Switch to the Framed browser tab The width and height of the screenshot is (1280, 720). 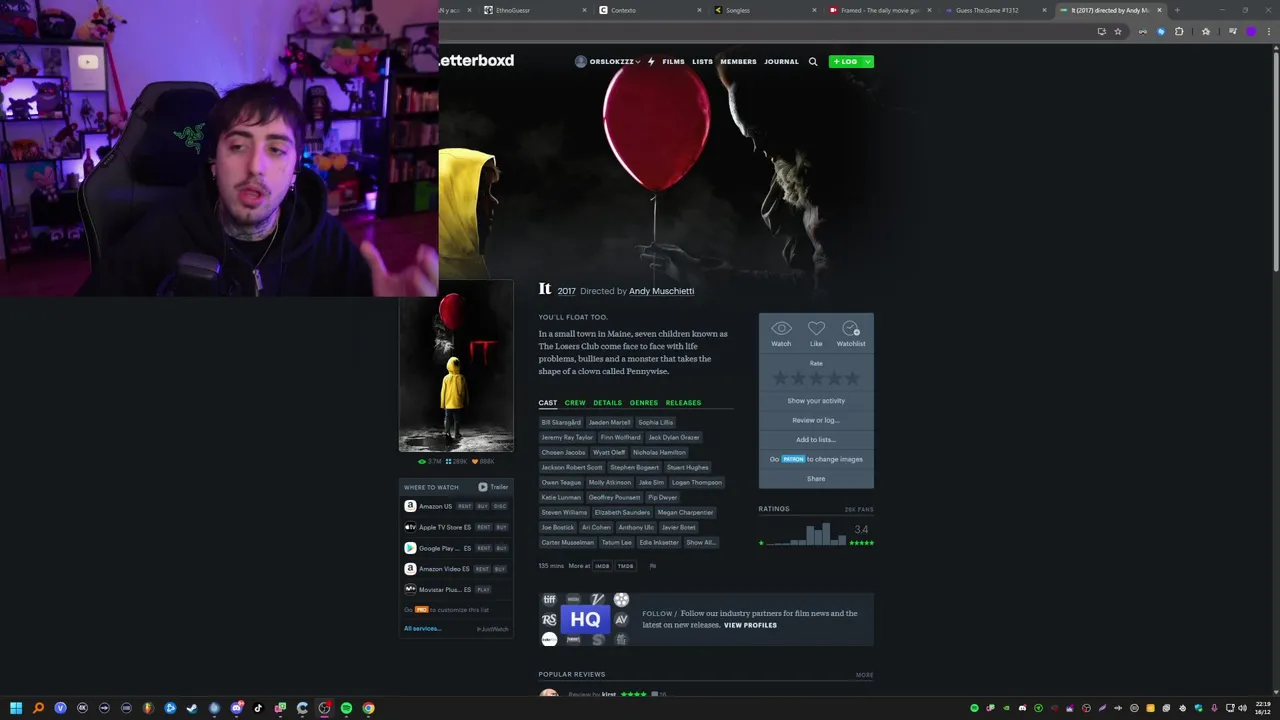[x=880, y=10]
